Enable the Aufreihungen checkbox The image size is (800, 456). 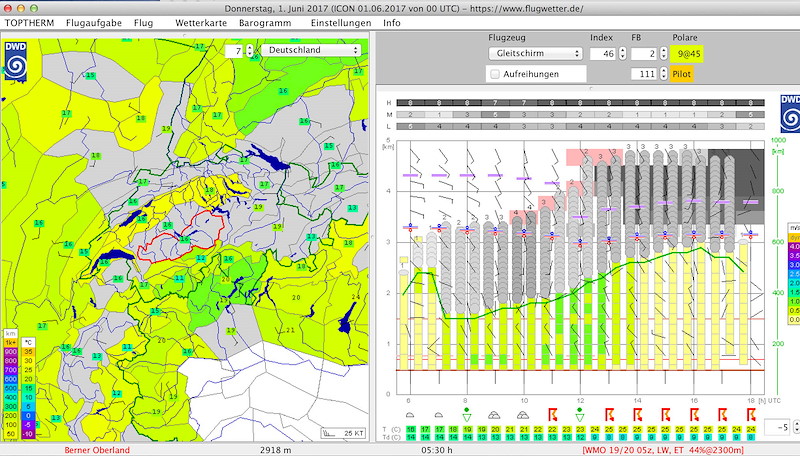click(x=494, y=74)
